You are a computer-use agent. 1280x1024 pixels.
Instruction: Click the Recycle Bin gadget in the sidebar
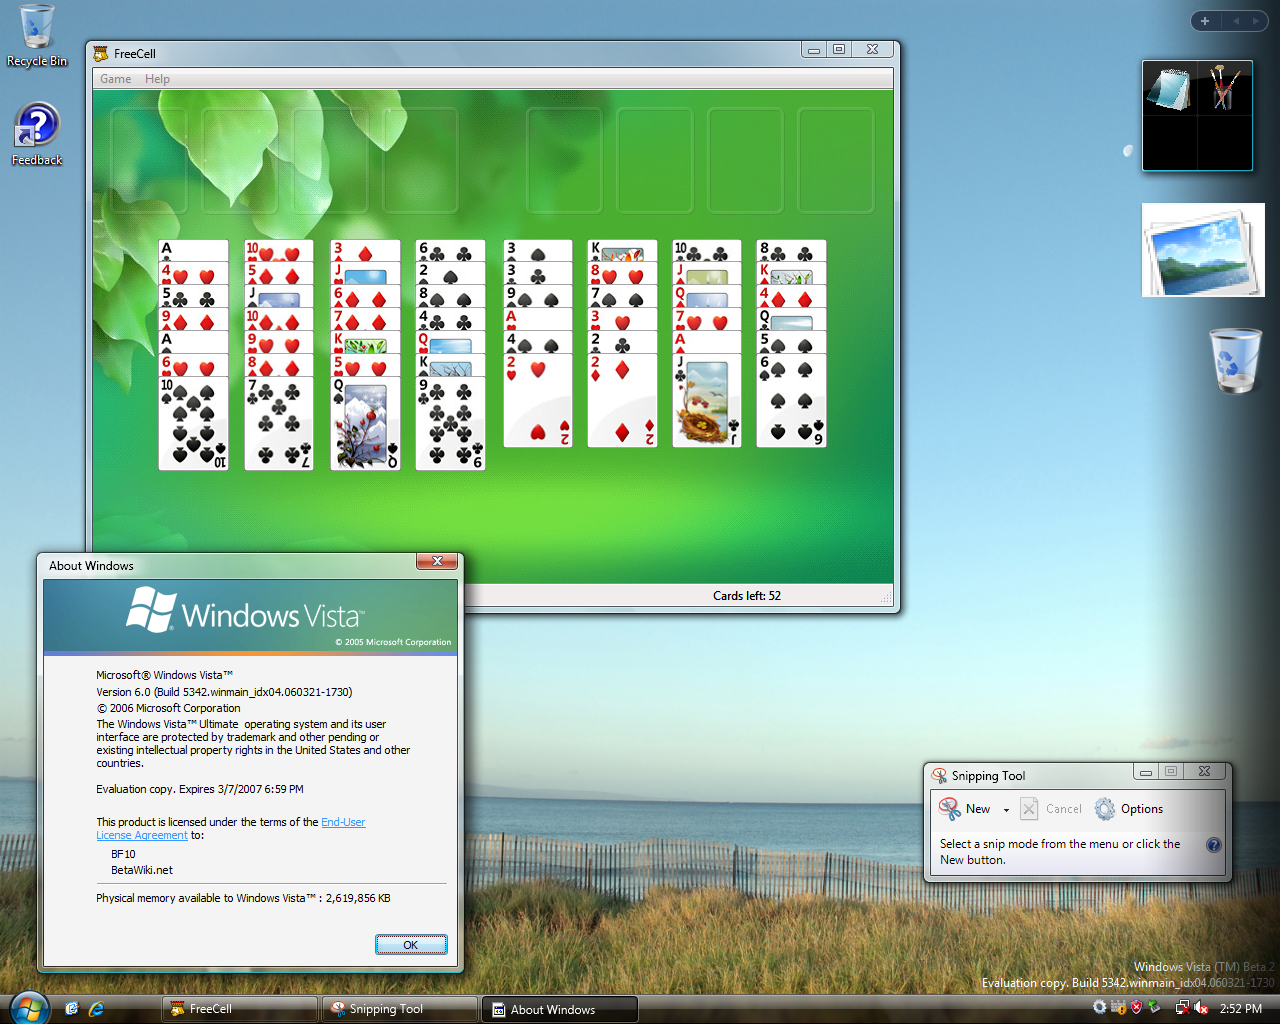tap(1235, 361)
